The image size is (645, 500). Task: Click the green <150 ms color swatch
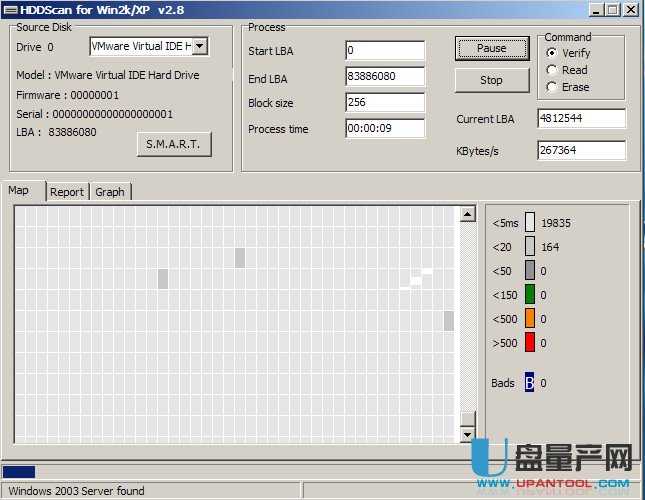[x=530, y=294]
